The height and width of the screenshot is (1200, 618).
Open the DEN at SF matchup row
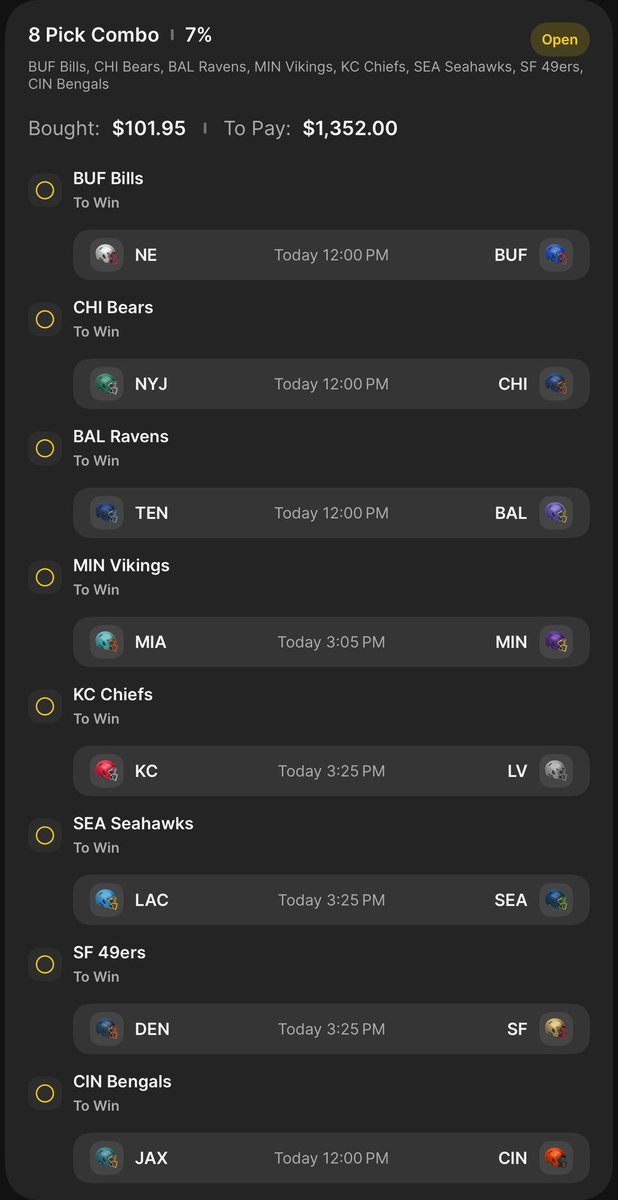tap(331, 1029)
